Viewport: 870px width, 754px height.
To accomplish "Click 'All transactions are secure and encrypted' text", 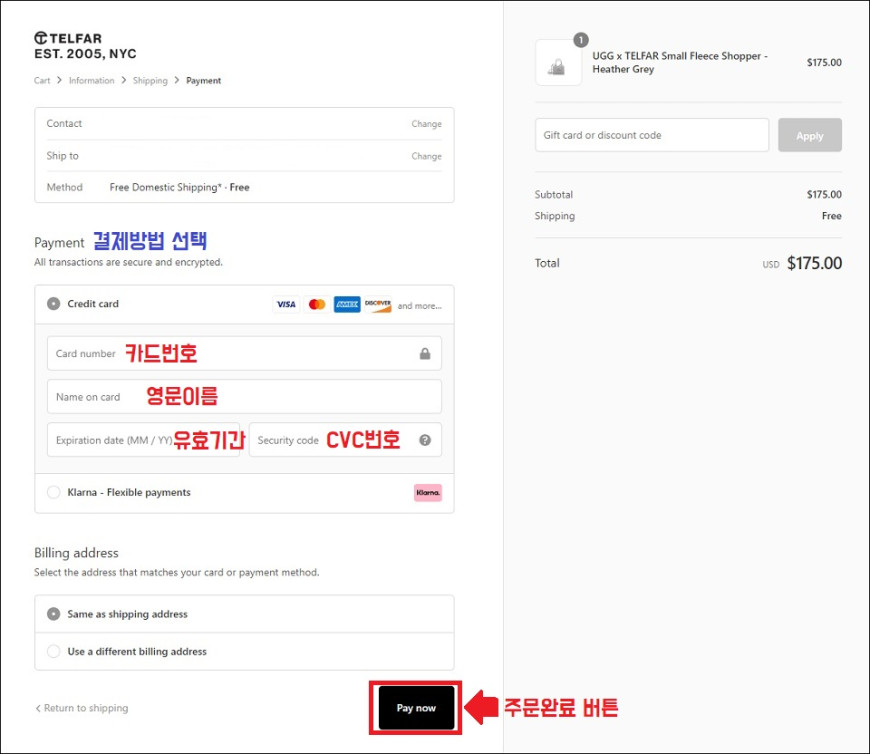I will point(128,262).
